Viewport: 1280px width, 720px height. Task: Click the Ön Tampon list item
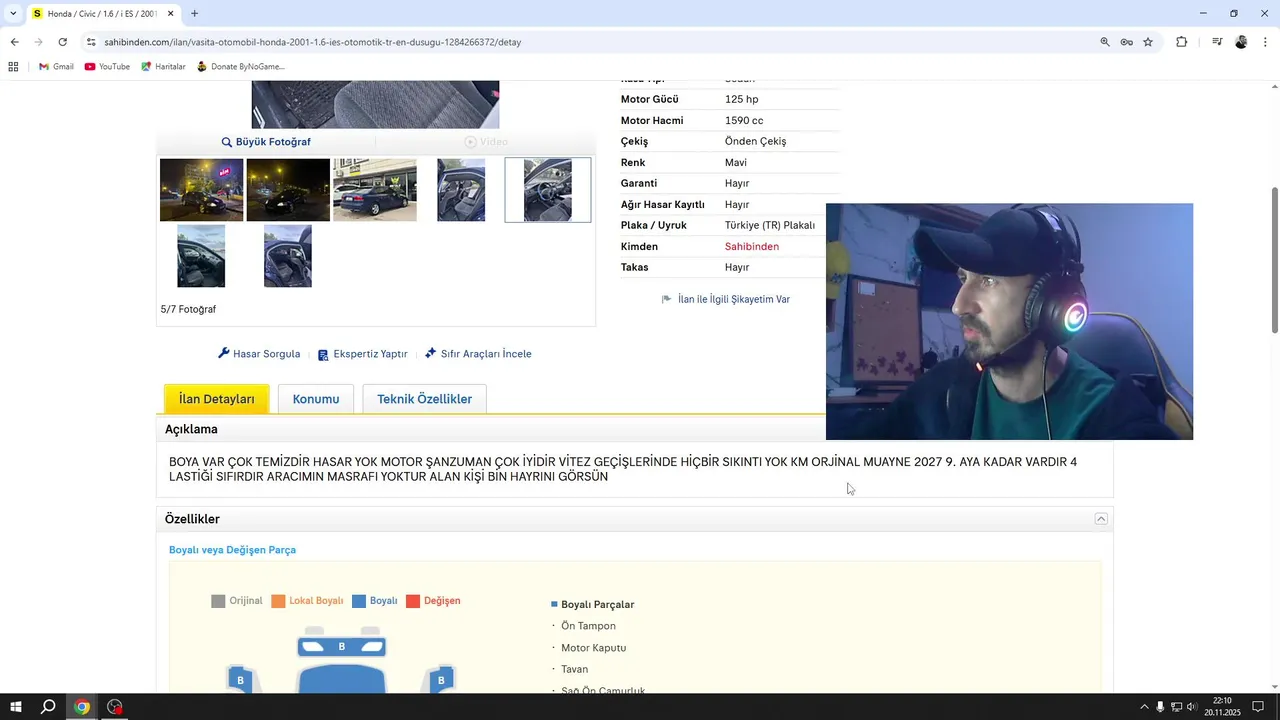(588, 626)
